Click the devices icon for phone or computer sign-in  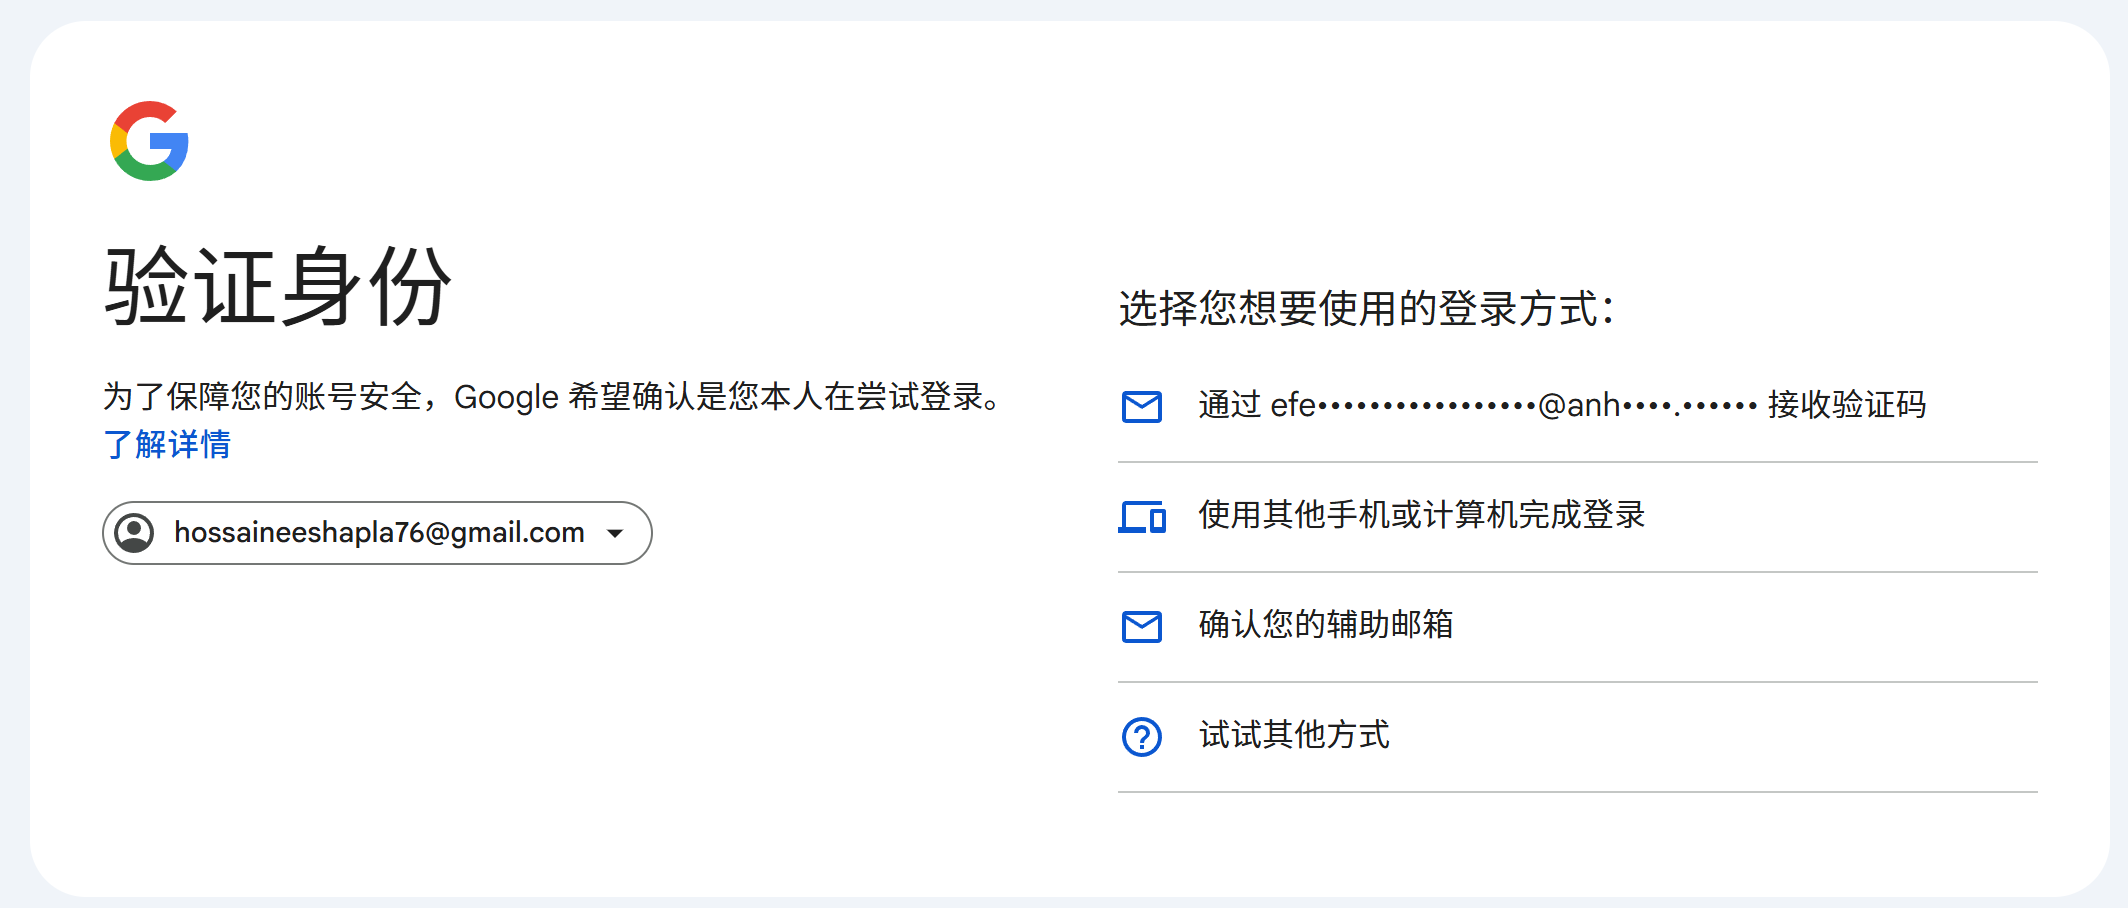(1141, 517)
